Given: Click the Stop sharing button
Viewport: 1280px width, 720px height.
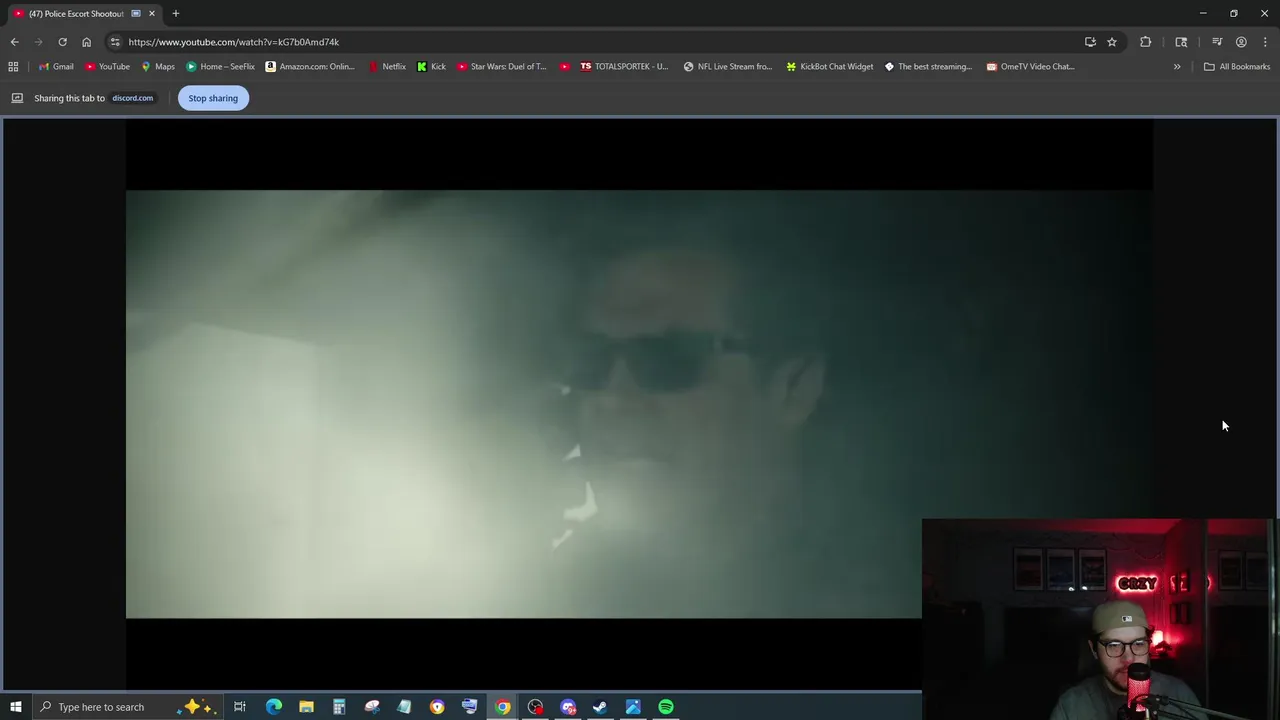Looking at the screenshot, I should coord(213,98).
